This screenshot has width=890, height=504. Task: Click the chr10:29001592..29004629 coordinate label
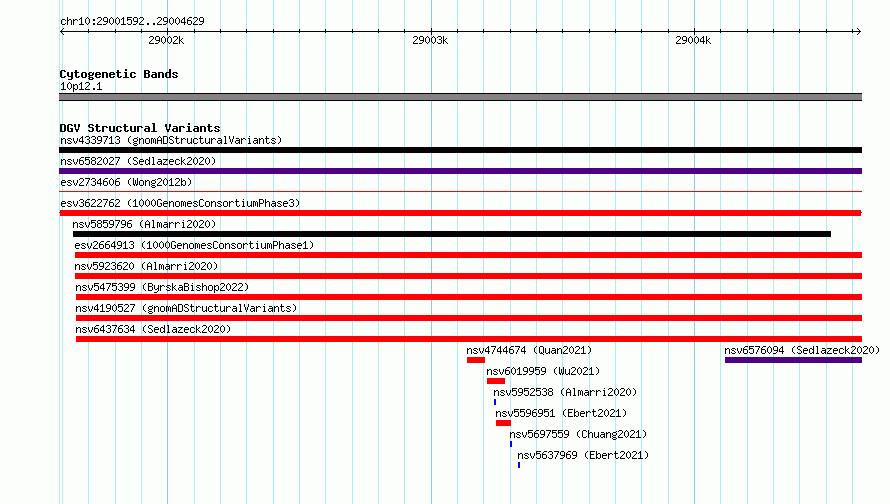132,21
